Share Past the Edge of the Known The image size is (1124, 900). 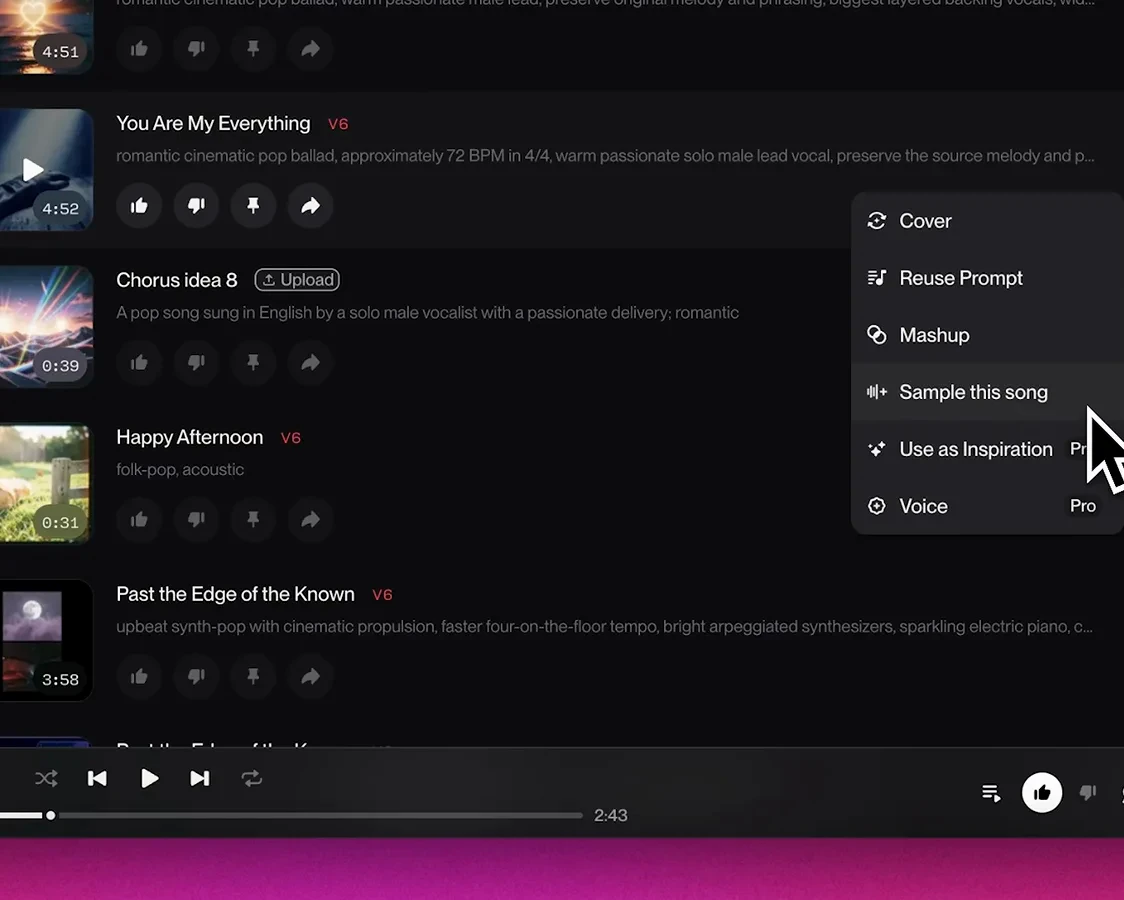310,676
